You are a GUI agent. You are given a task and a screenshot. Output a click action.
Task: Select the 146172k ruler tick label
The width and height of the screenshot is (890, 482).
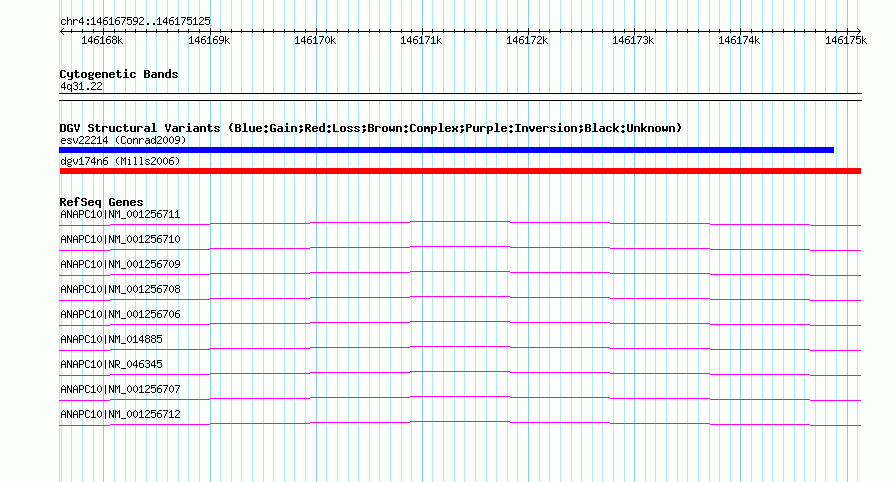click(527, 40)
